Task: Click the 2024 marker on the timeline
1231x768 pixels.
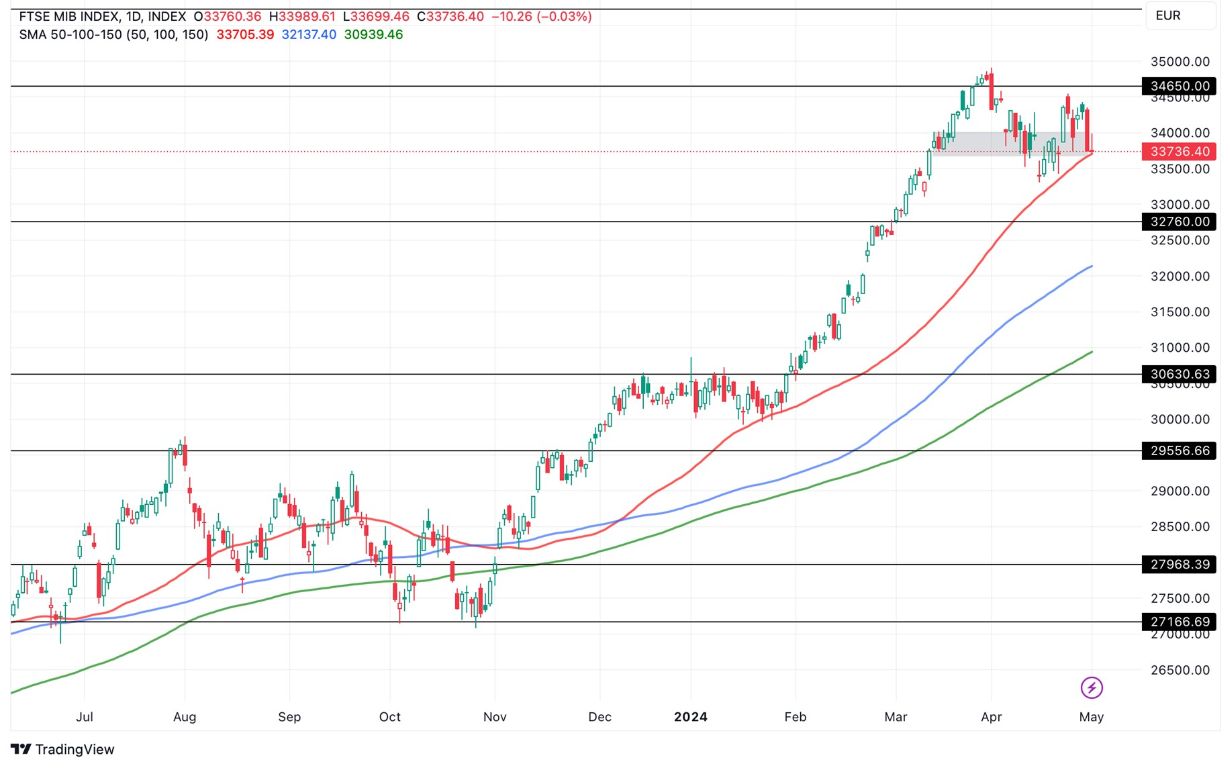Action: (693, 717)
